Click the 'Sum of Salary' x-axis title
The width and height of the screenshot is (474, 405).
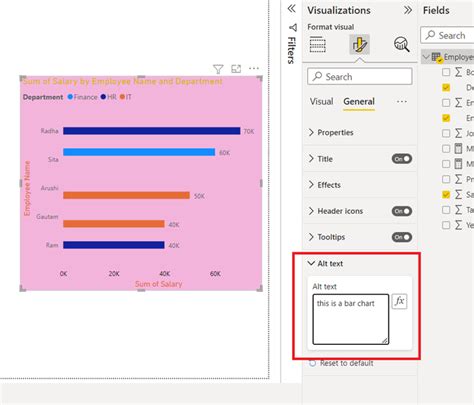[x=158, y=284]
